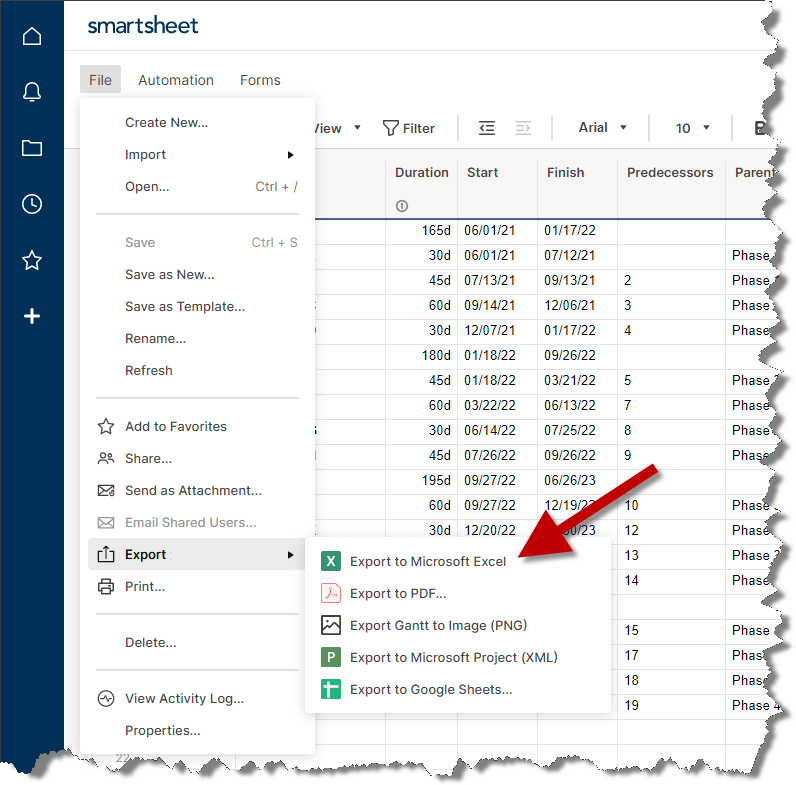Click the PDF icon in Export submenu
Screen dimensions: 796x785
click(331, 593)
